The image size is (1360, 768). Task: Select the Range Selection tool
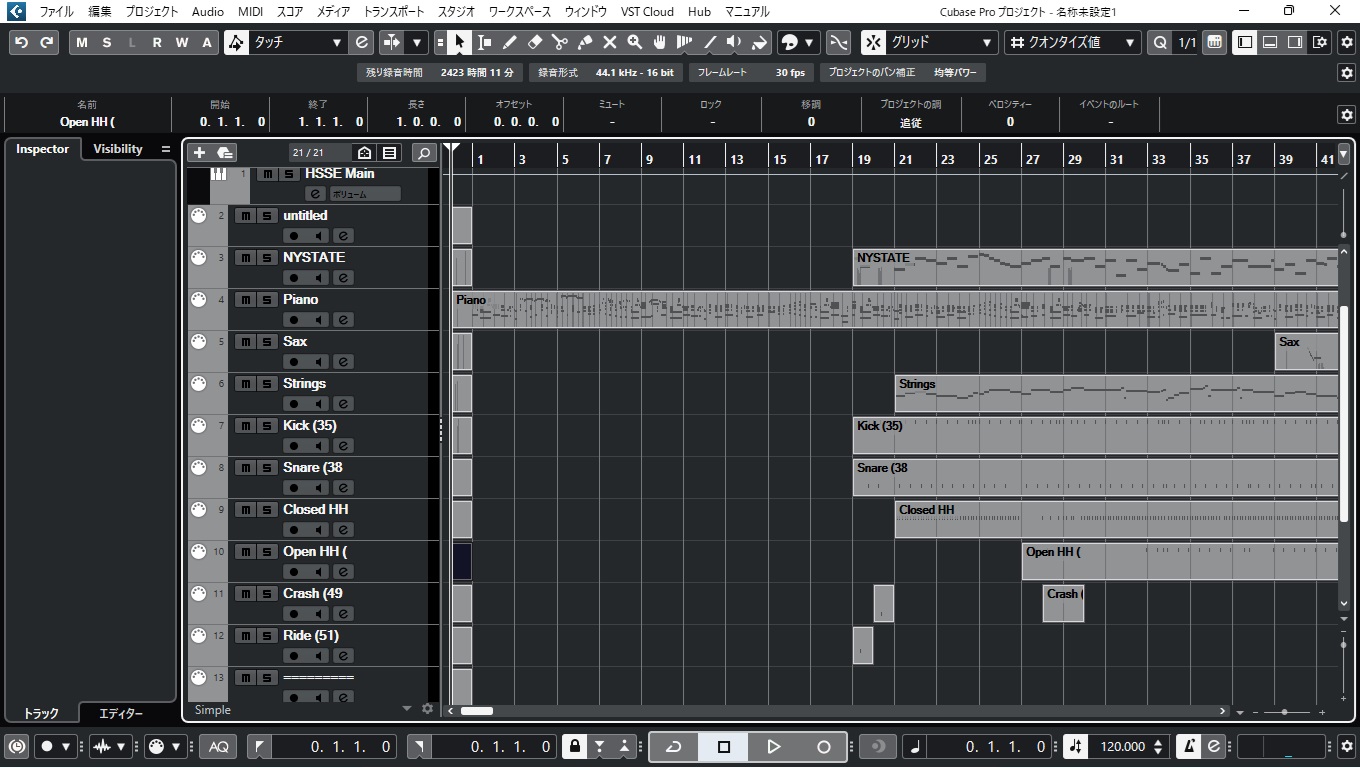pos(484,43)
